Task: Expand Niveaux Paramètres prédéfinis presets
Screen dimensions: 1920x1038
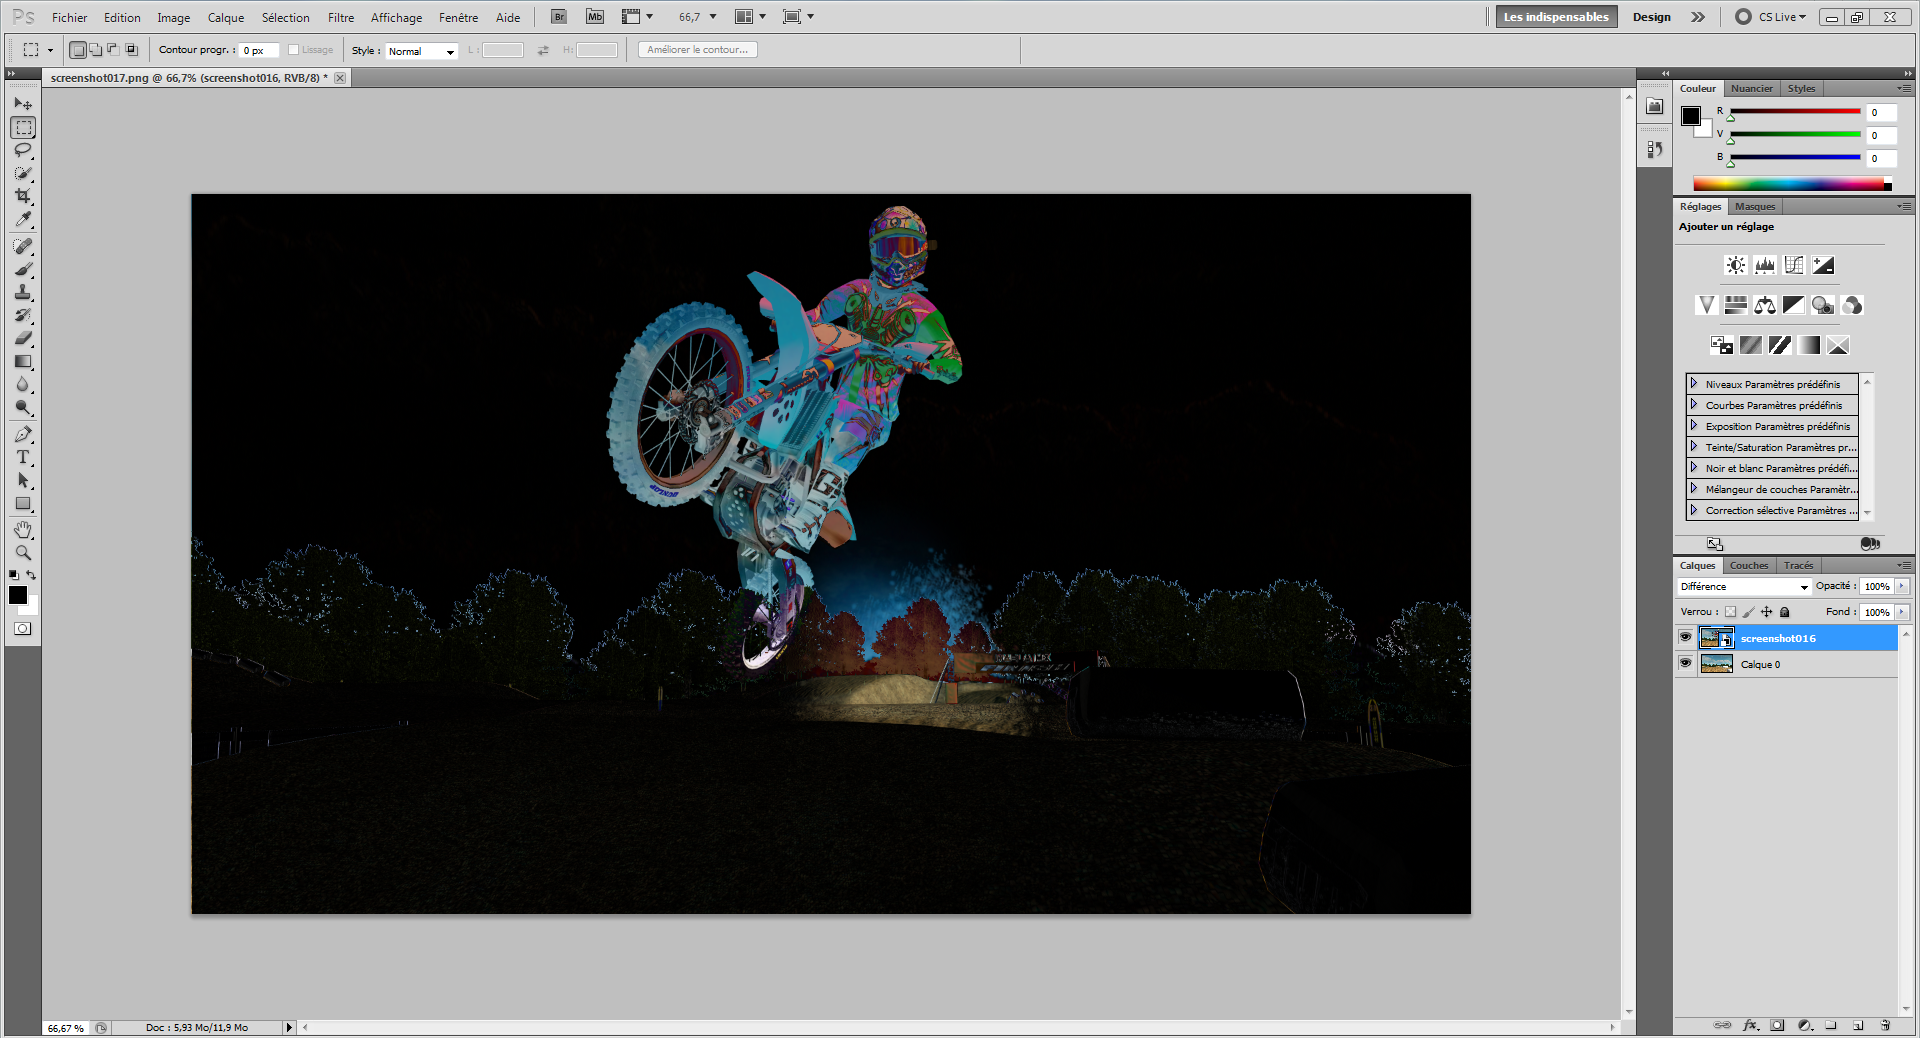Action: click(x=1694, y=384)
